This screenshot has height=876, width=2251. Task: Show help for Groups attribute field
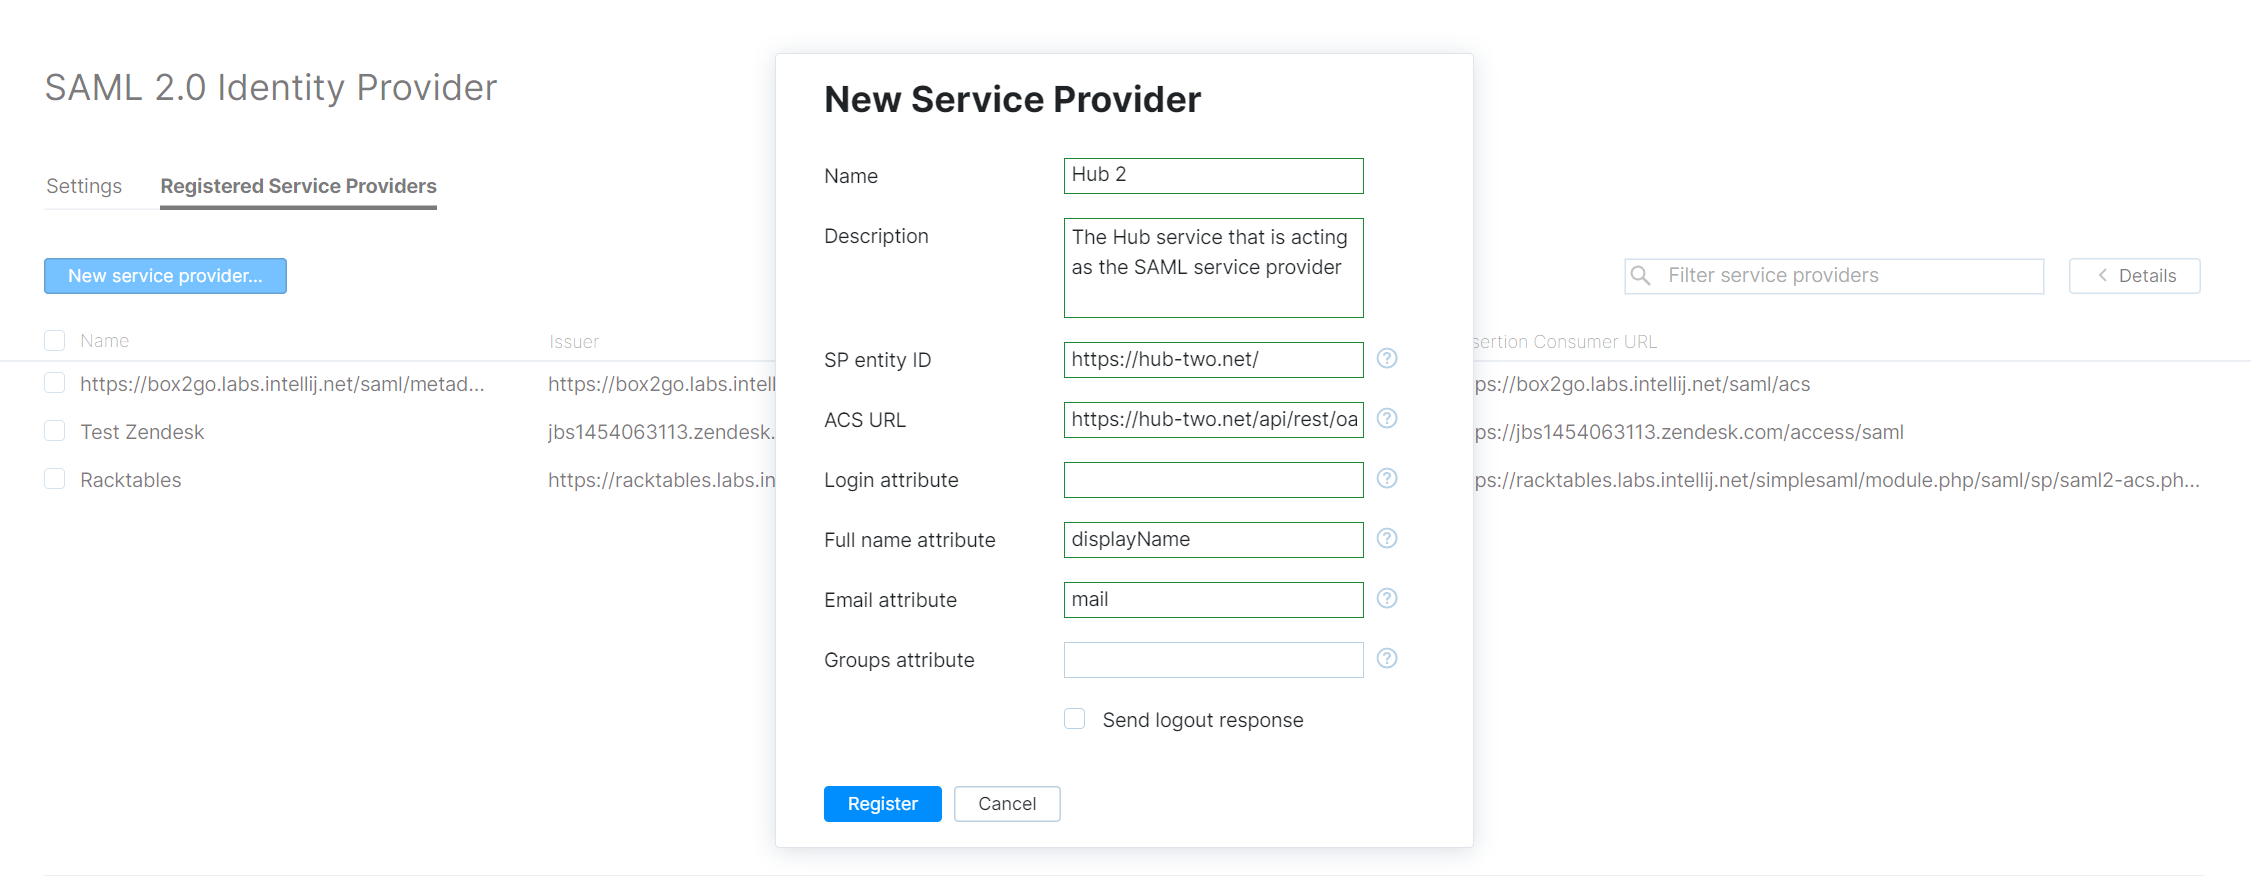(x=1386, y=658)
